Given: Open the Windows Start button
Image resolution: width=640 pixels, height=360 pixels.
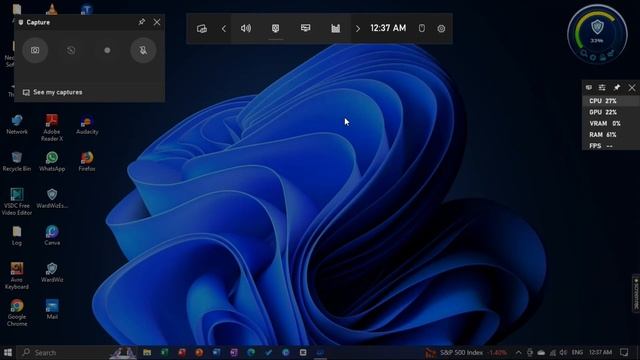Looking at the screenshot, I should (x=8, y=352).
